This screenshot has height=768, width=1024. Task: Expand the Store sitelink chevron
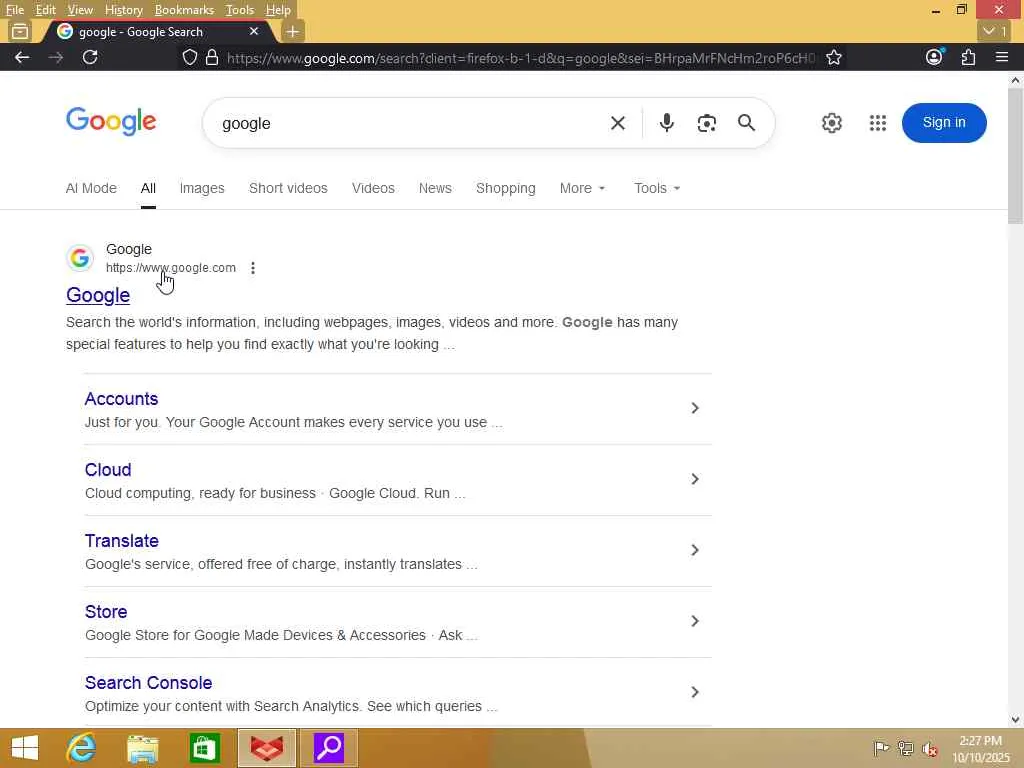[x=695, y=621]
